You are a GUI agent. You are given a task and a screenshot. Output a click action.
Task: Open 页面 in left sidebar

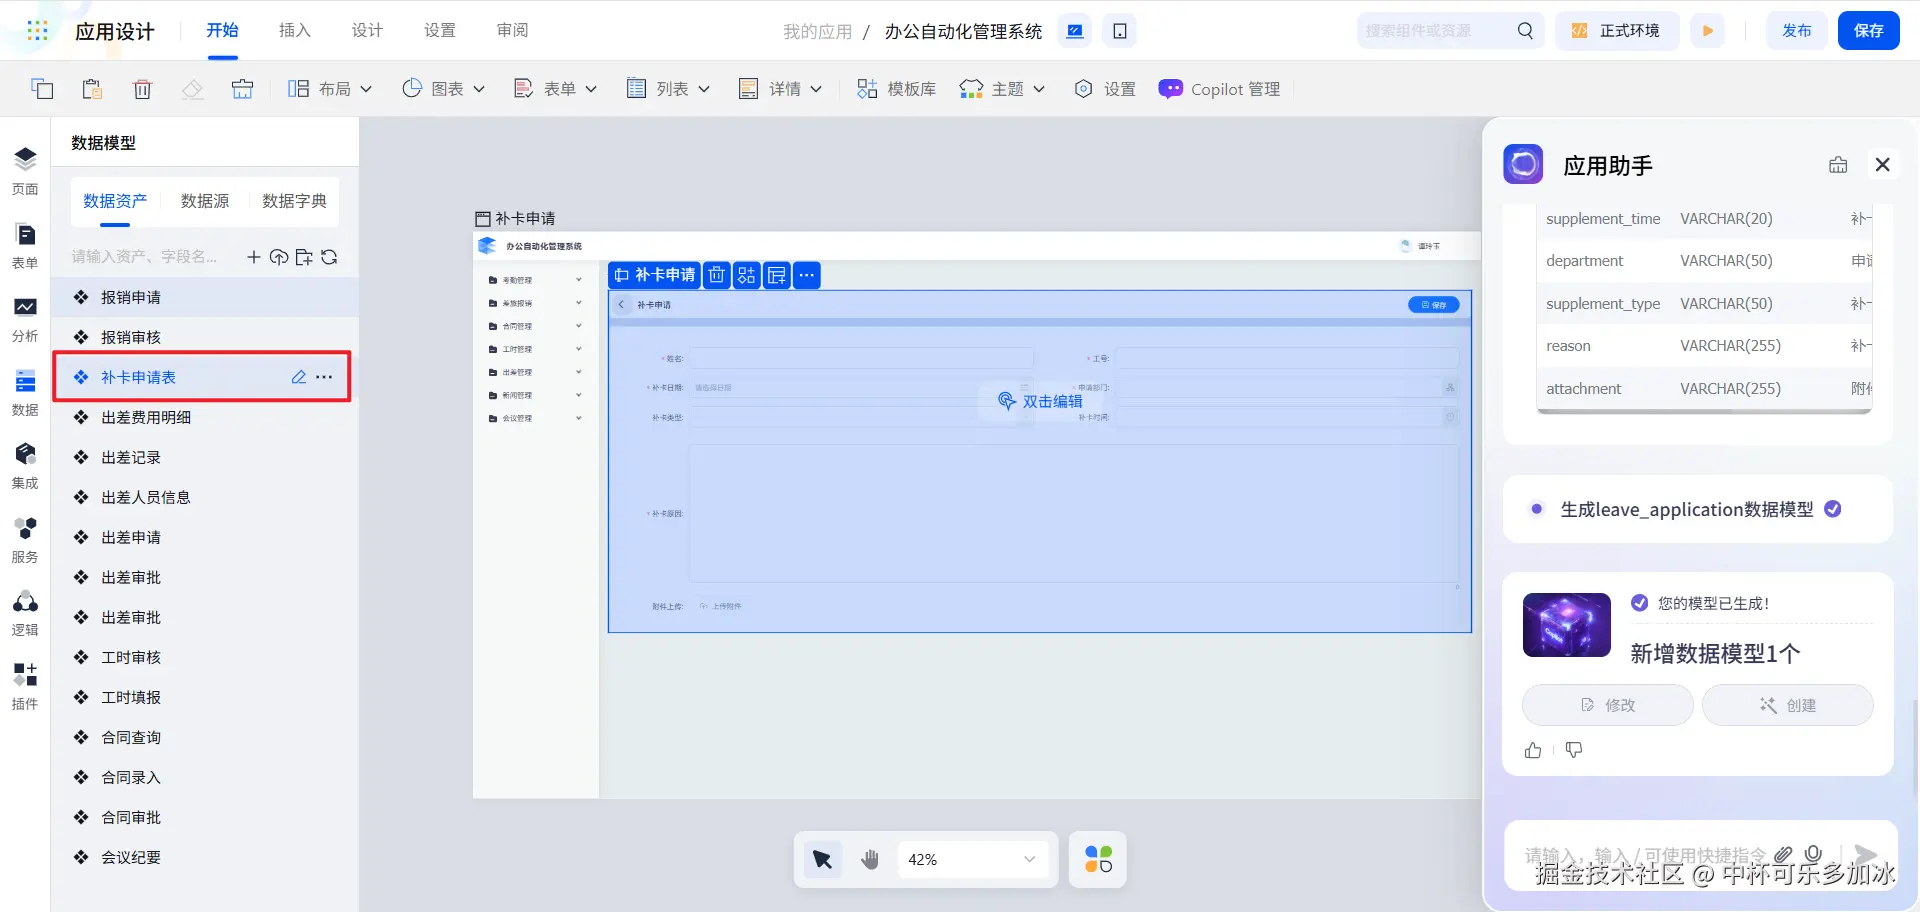click(25, 171)
